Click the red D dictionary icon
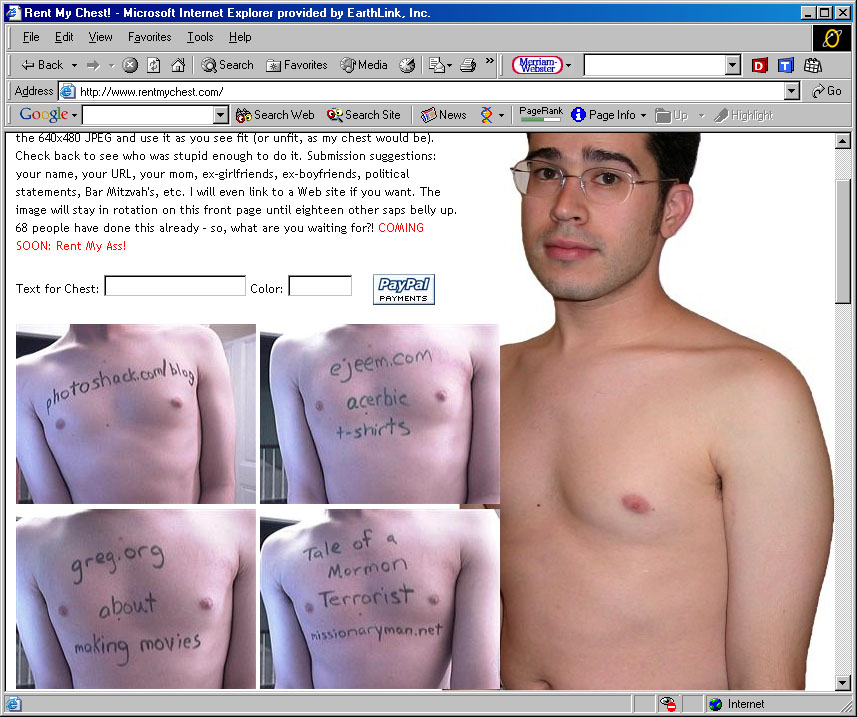The height and width of the screenshot is (717, 857). pos(760,65)
